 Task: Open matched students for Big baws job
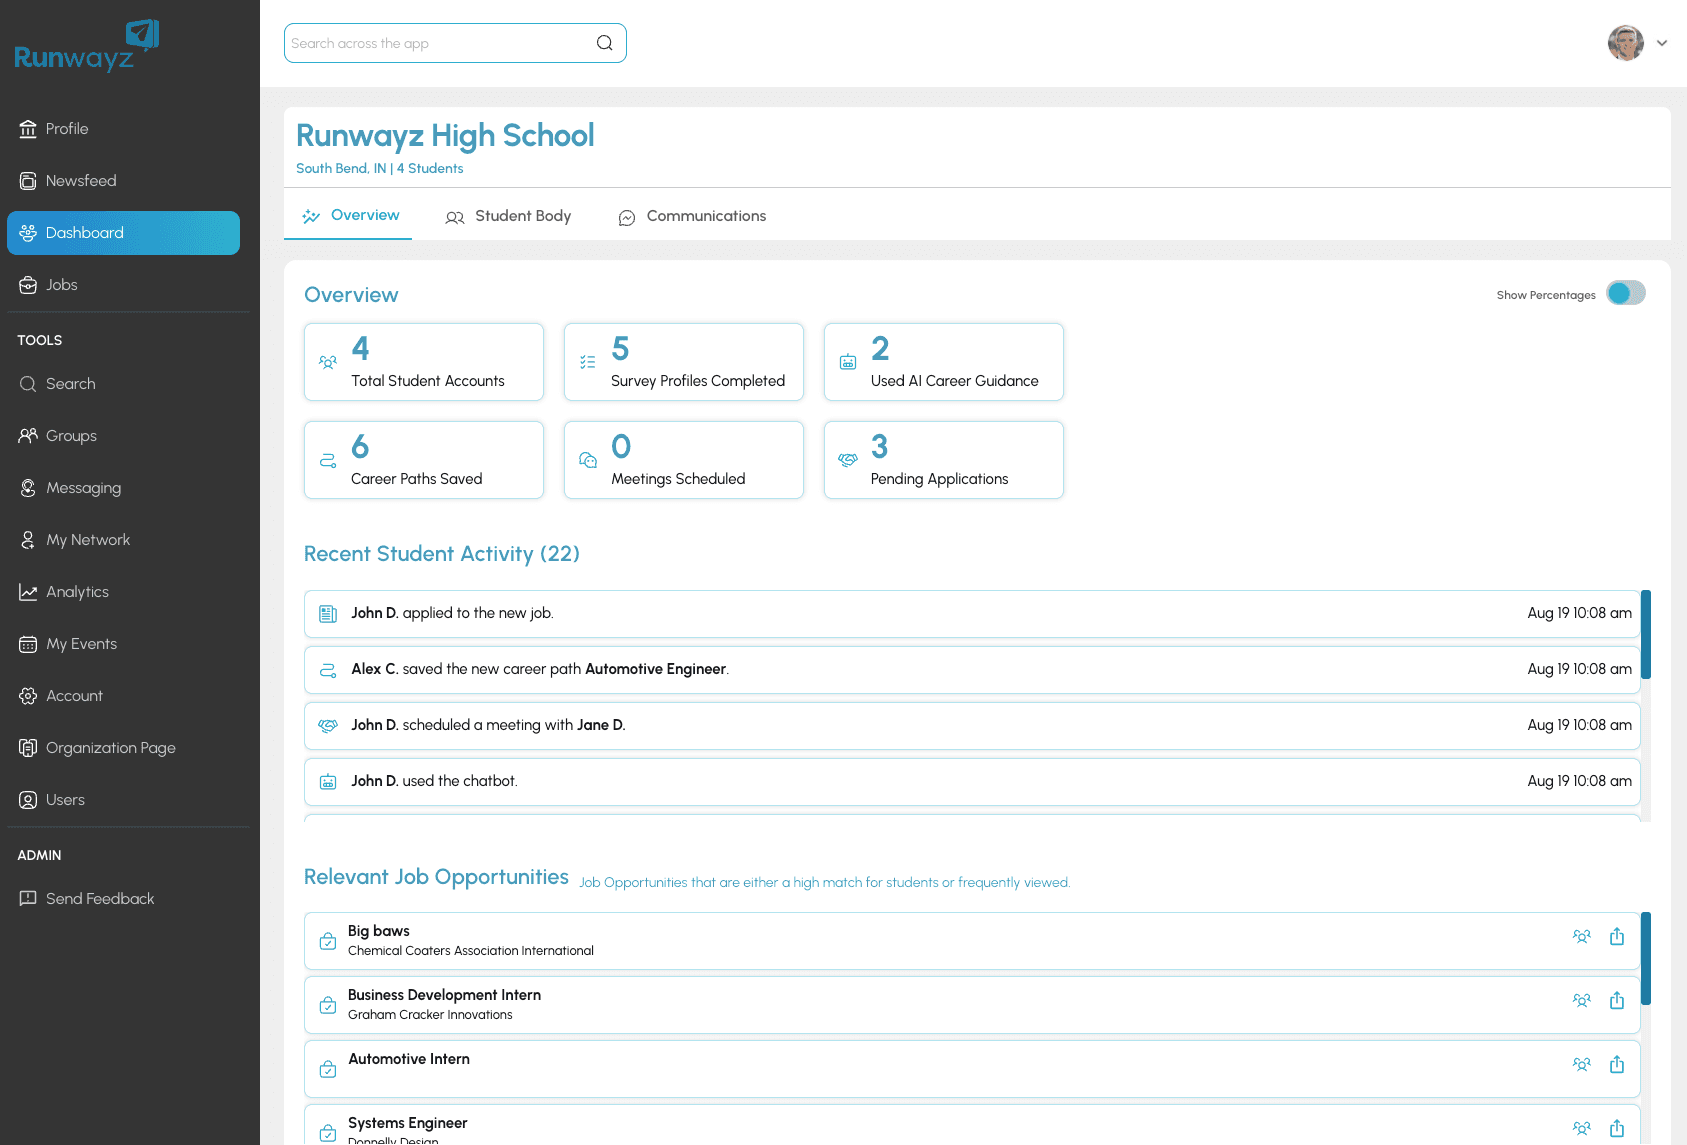[x=1581, y=937]
